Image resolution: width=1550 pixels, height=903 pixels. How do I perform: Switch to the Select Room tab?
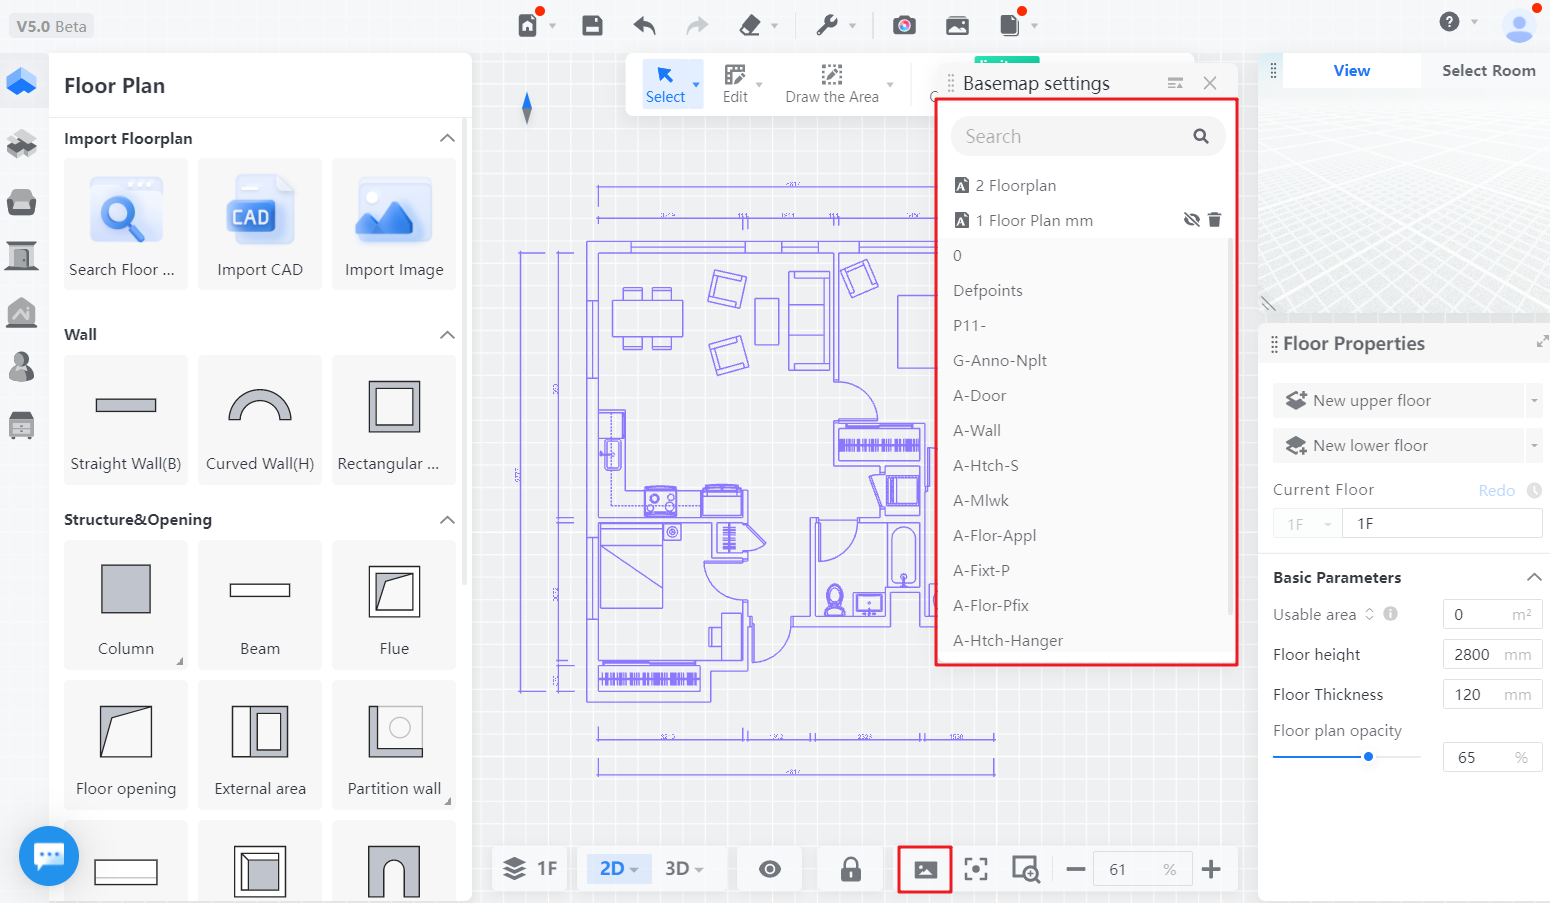point(1488,71)
